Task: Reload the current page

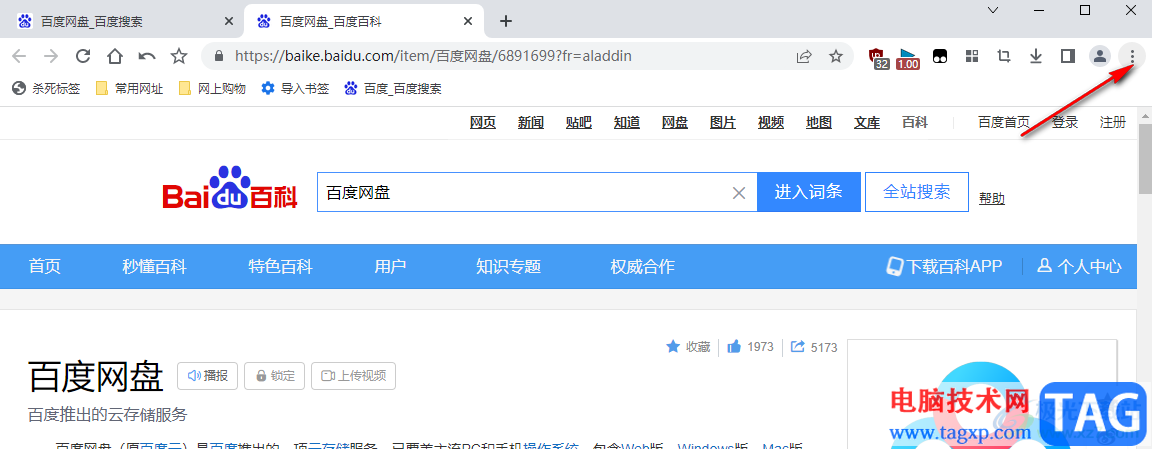Action: click(83, 56)
